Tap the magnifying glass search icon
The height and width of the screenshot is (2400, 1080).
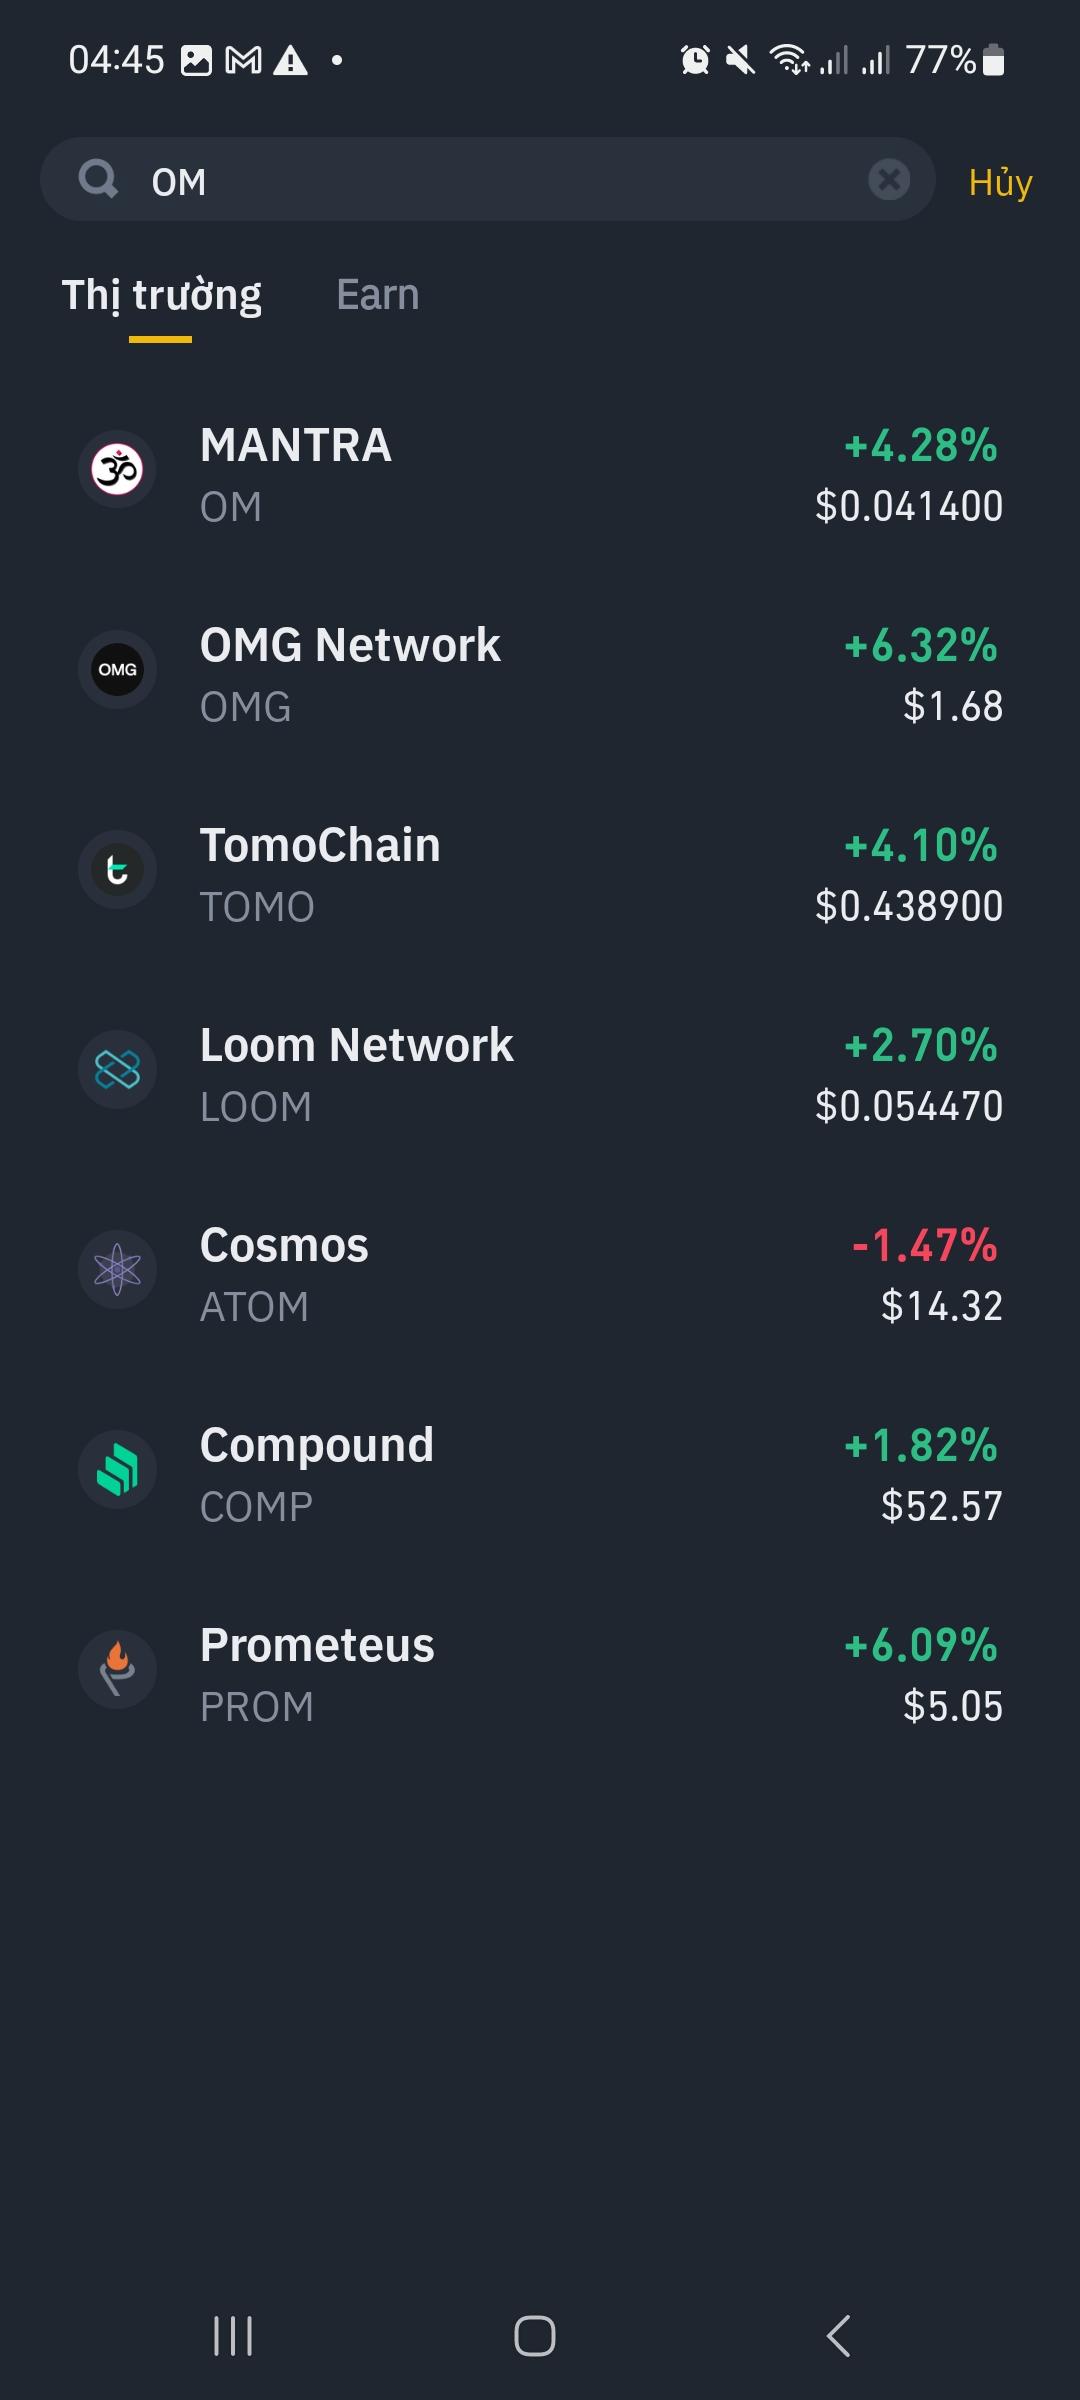[98, 180]
